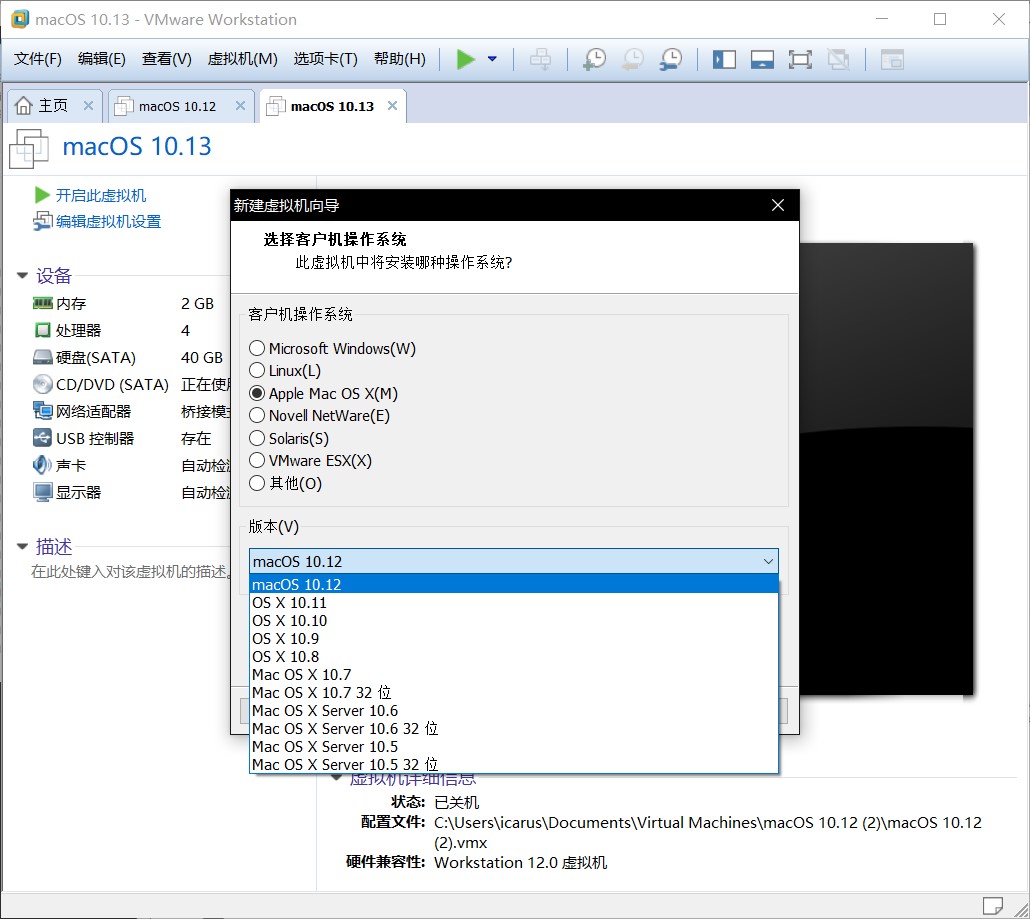This screenshot has width=1030, height=919.
Task: Click 开启此虚拟机 link
Action: point(101,195)
